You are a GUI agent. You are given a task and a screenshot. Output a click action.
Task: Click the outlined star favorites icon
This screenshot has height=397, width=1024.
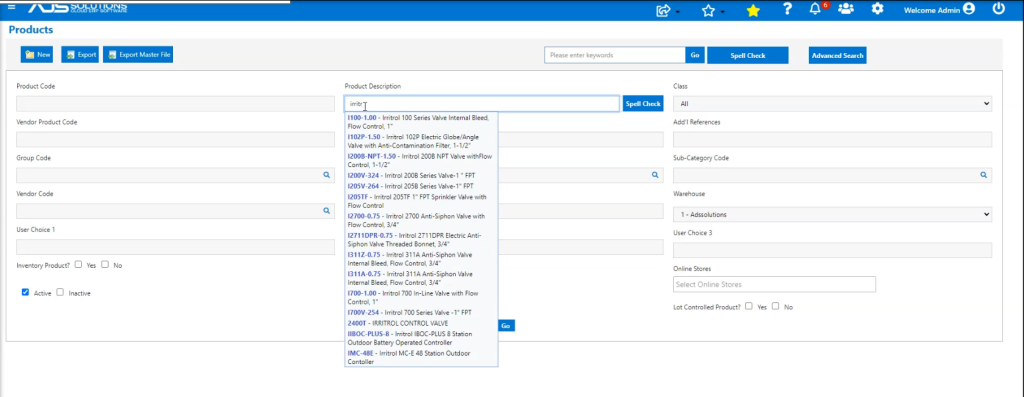(x=708, y=10)
